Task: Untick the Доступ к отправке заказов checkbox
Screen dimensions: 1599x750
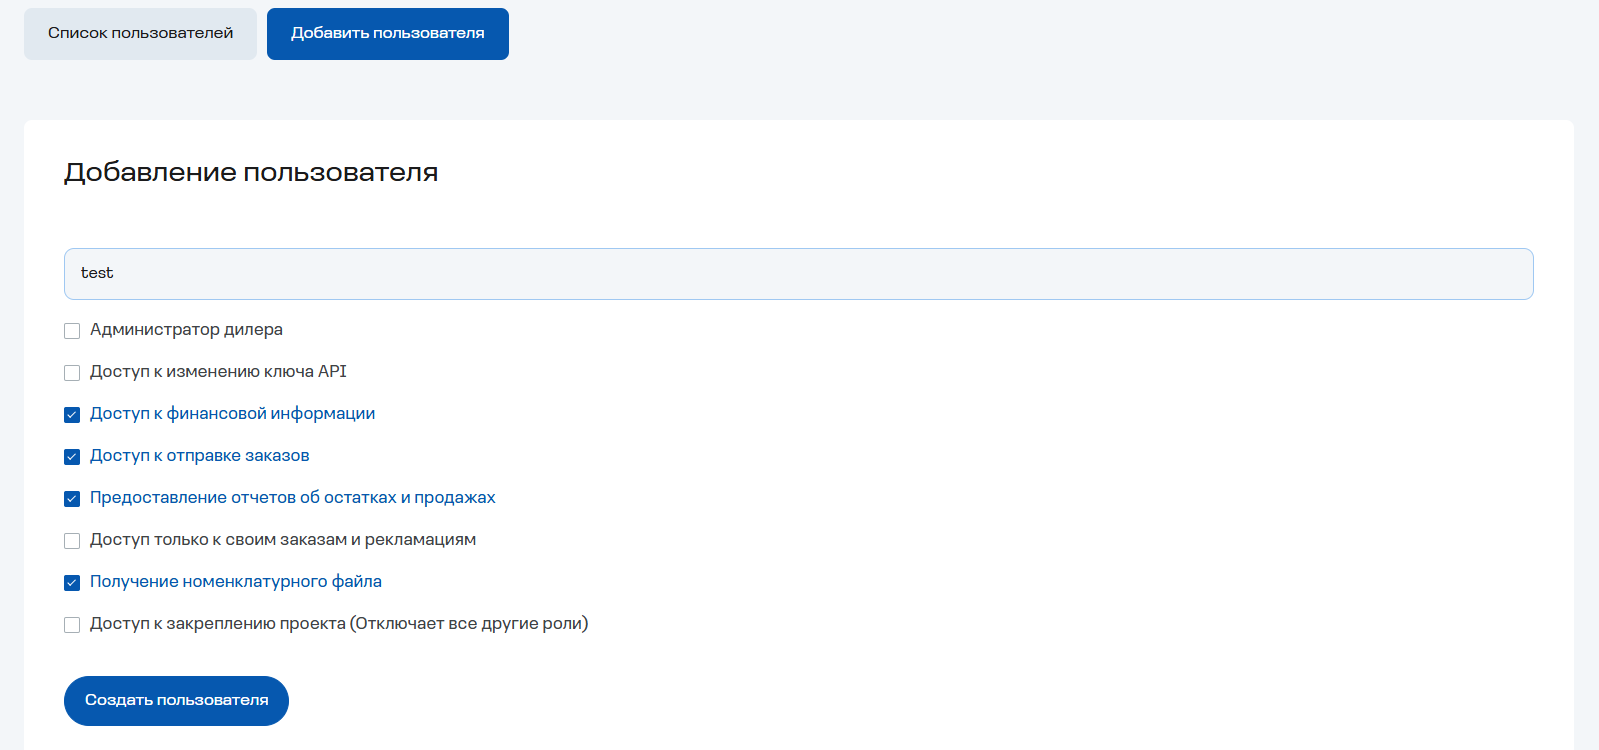Action: point(72,457)
